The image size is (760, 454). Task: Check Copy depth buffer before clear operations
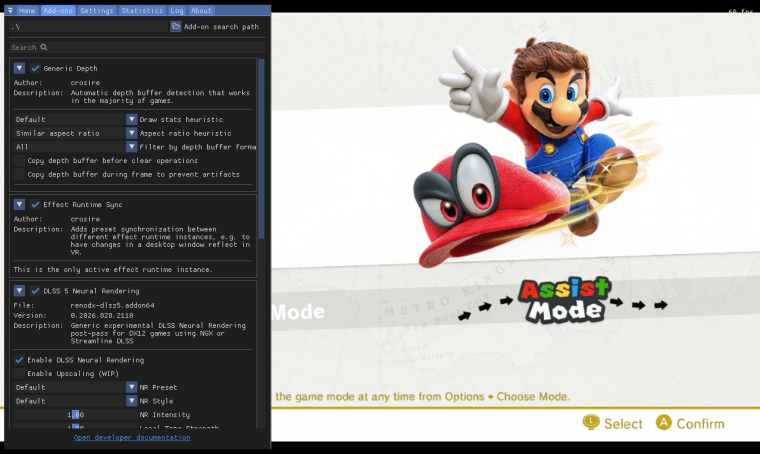(19, 160)
